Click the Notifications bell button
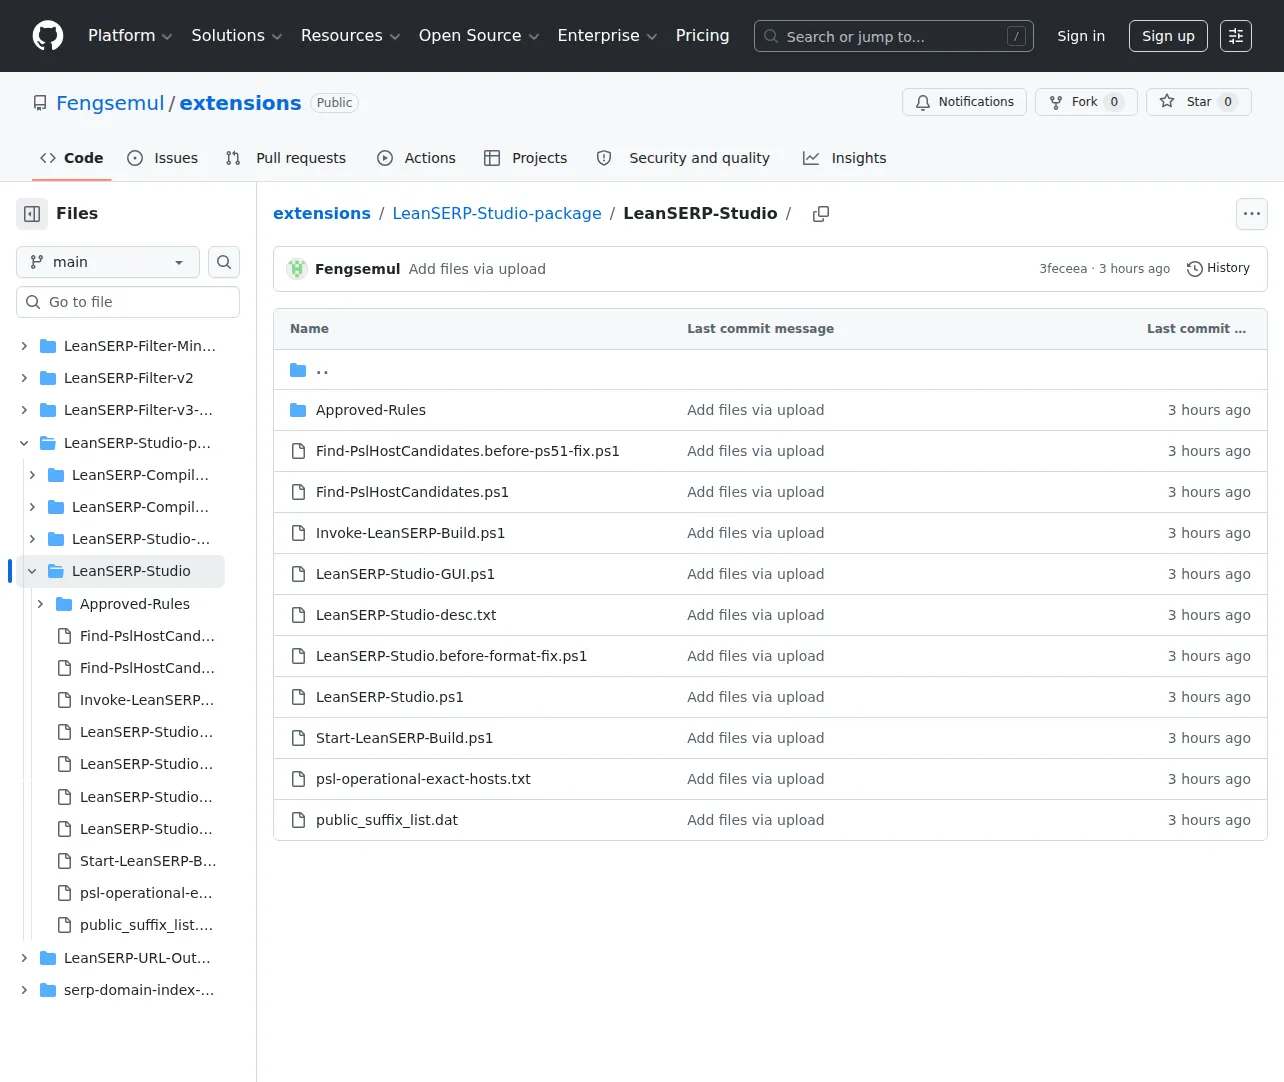 click(964, 102)
